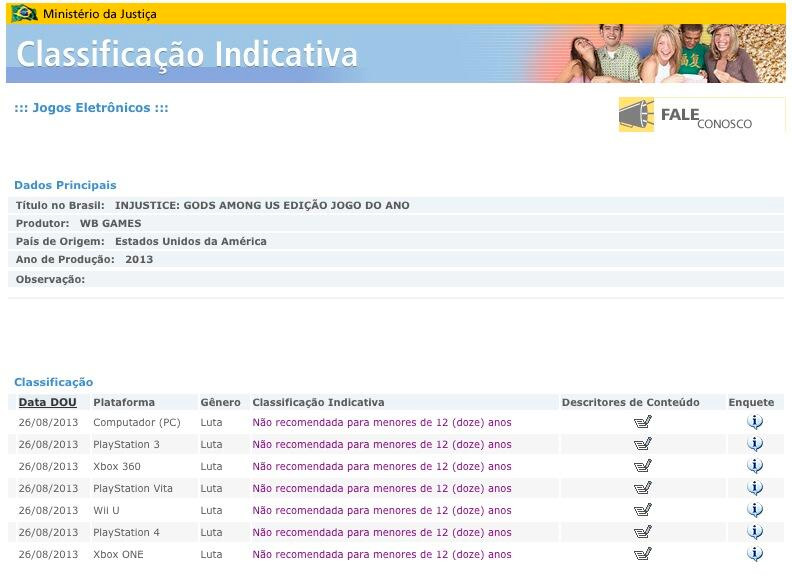
Task: Click the Enquete info icon for PlayStation 4
Action: pyautogui.click(x=755, y=532)
